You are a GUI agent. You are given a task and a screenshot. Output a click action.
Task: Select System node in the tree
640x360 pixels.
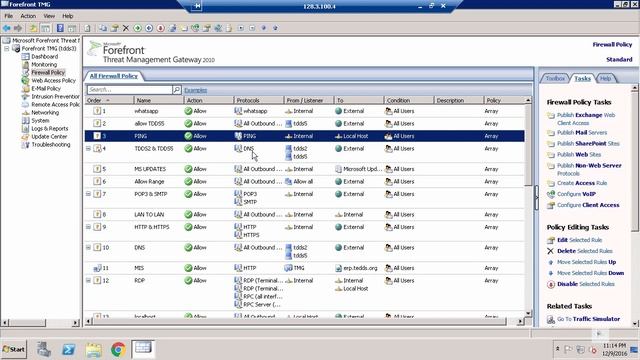[x=40, y=120]
